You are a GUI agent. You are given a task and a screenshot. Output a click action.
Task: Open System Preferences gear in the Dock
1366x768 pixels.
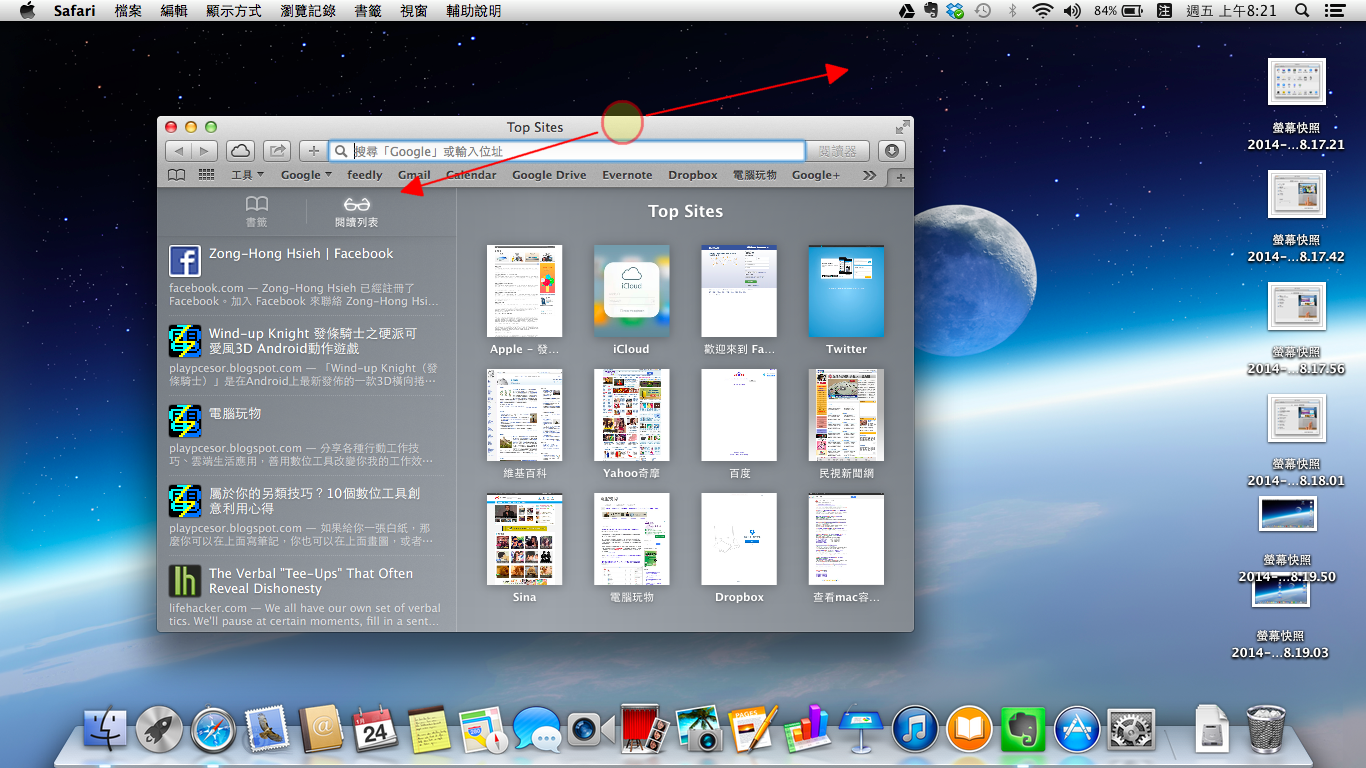point(1131,729)
